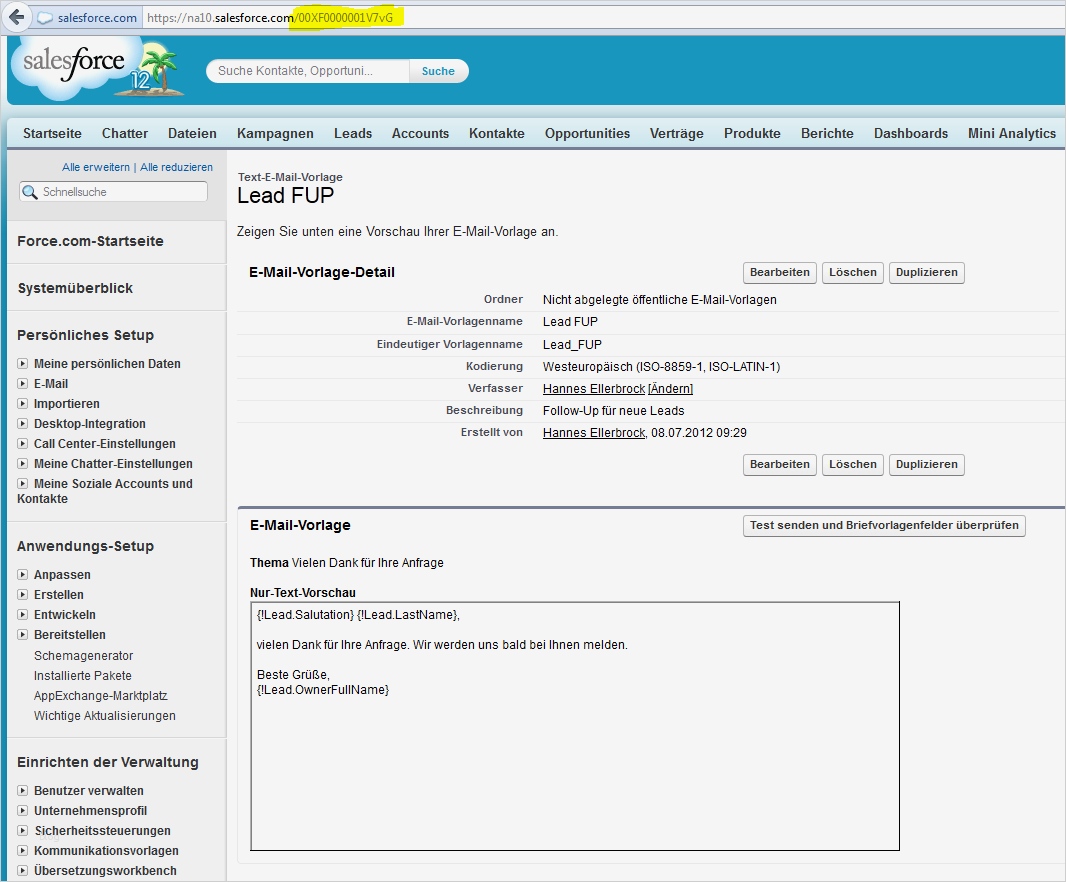Viewport: 1066px width, 882px height.
Task: Expand the Erstellen section
Action: tap(22, 594)
